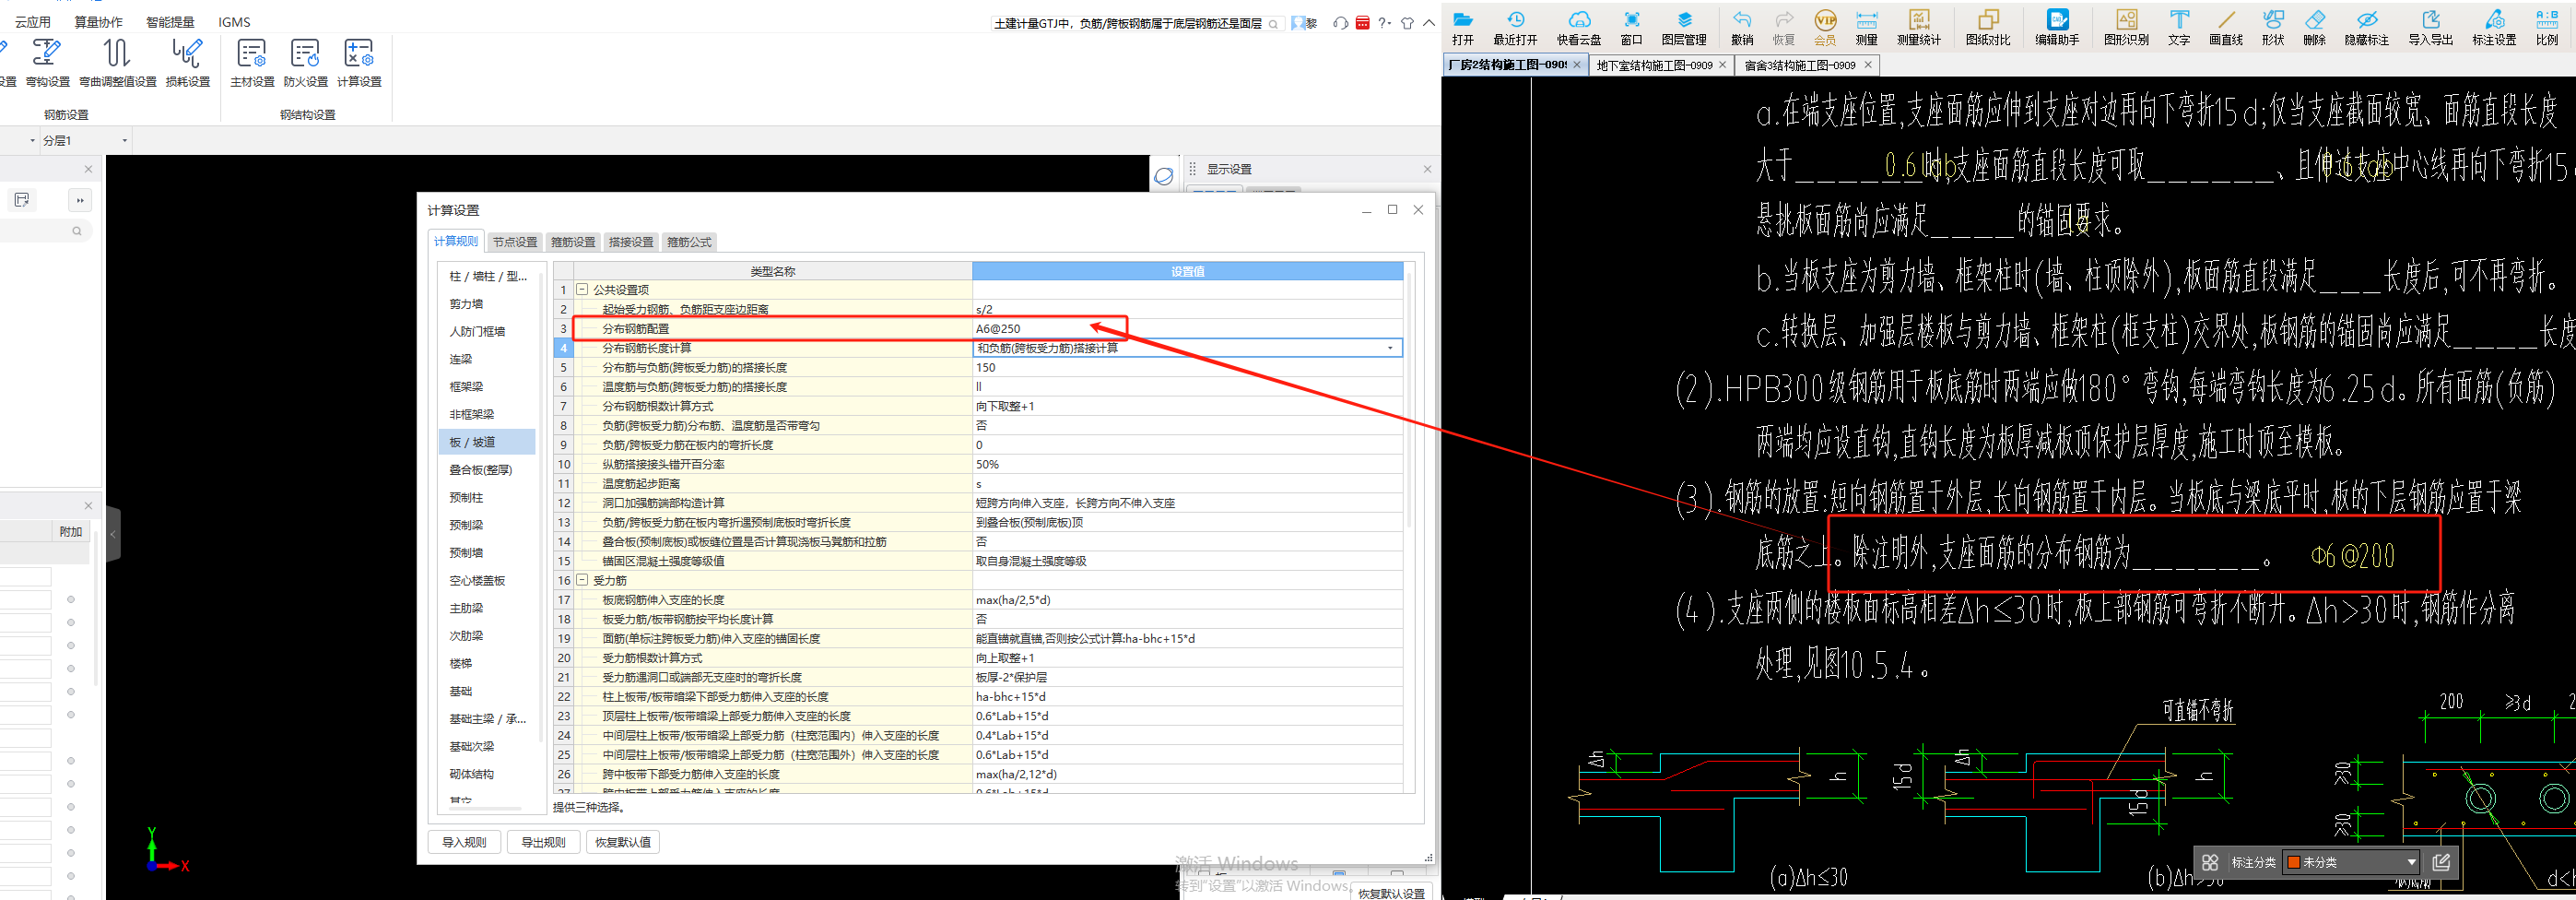Image resolution: width=2576 pixels, height=900 pixels.
Task: Set drawing scale with 比例
Action: (x=2547, y=27)
